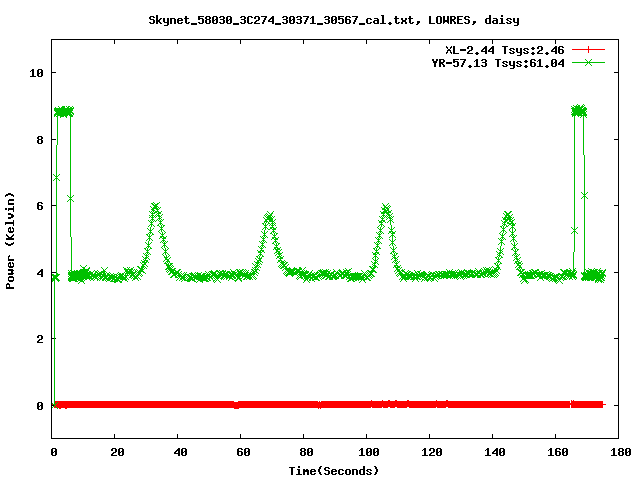Click the y-axis tick label '0'
The image size is (640, 480).
(40, 406)
